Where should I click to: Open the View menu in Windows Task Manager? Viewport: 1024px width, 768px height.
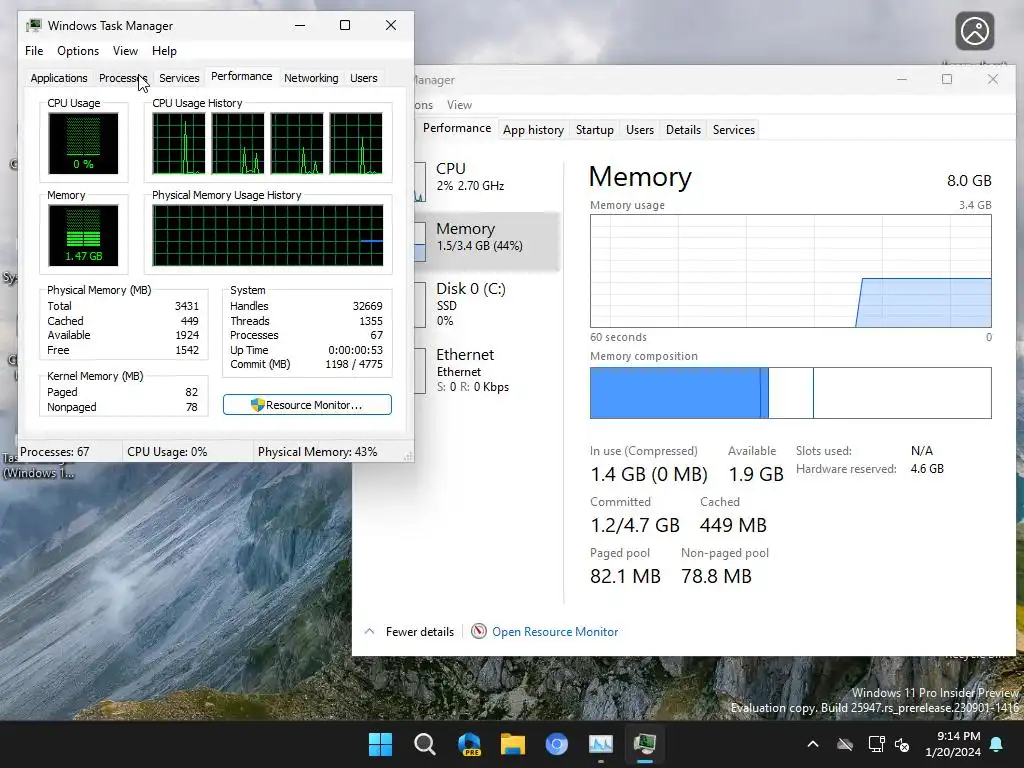click(x=125, y=51)
